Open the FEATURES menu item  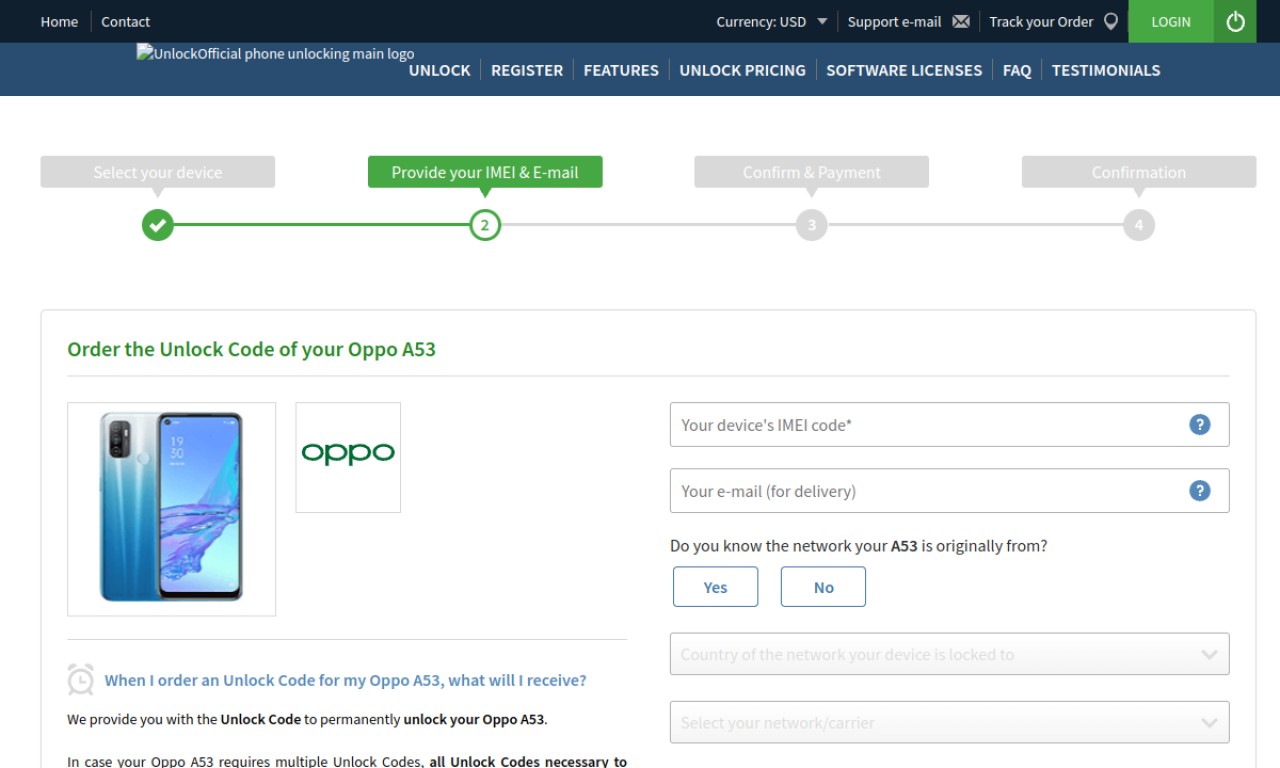coord(621,70)
